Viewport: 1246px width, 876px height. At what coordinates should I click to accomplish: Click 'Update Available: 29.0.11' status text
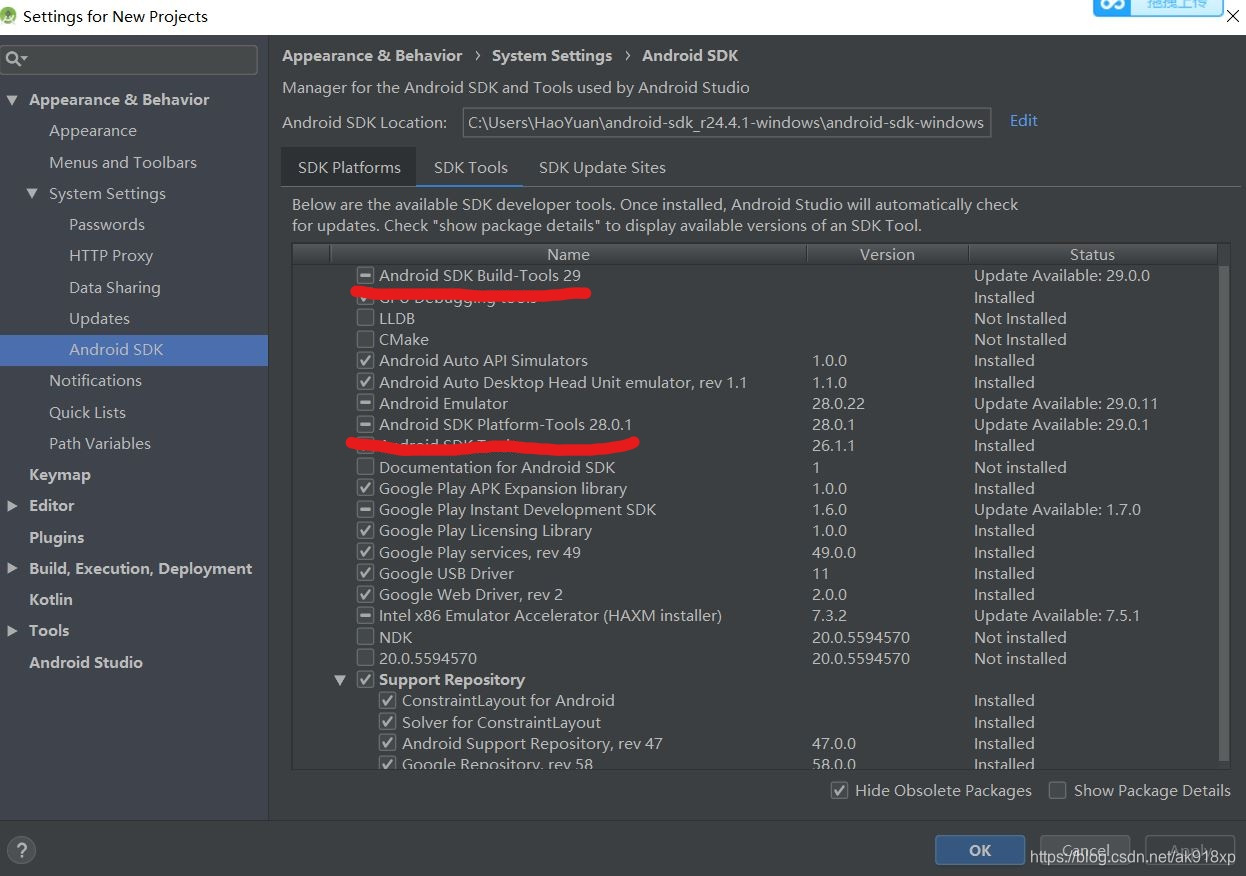pos(1066,404)
